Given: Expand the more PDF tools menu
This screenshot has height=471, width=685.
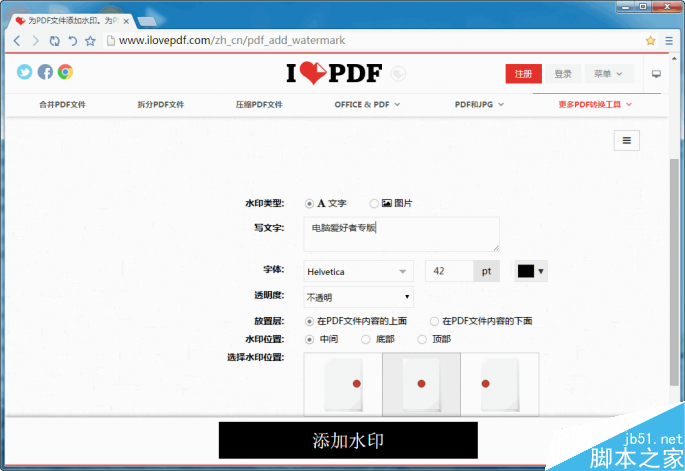Looking at the screenshot, I should click(595, 104).
